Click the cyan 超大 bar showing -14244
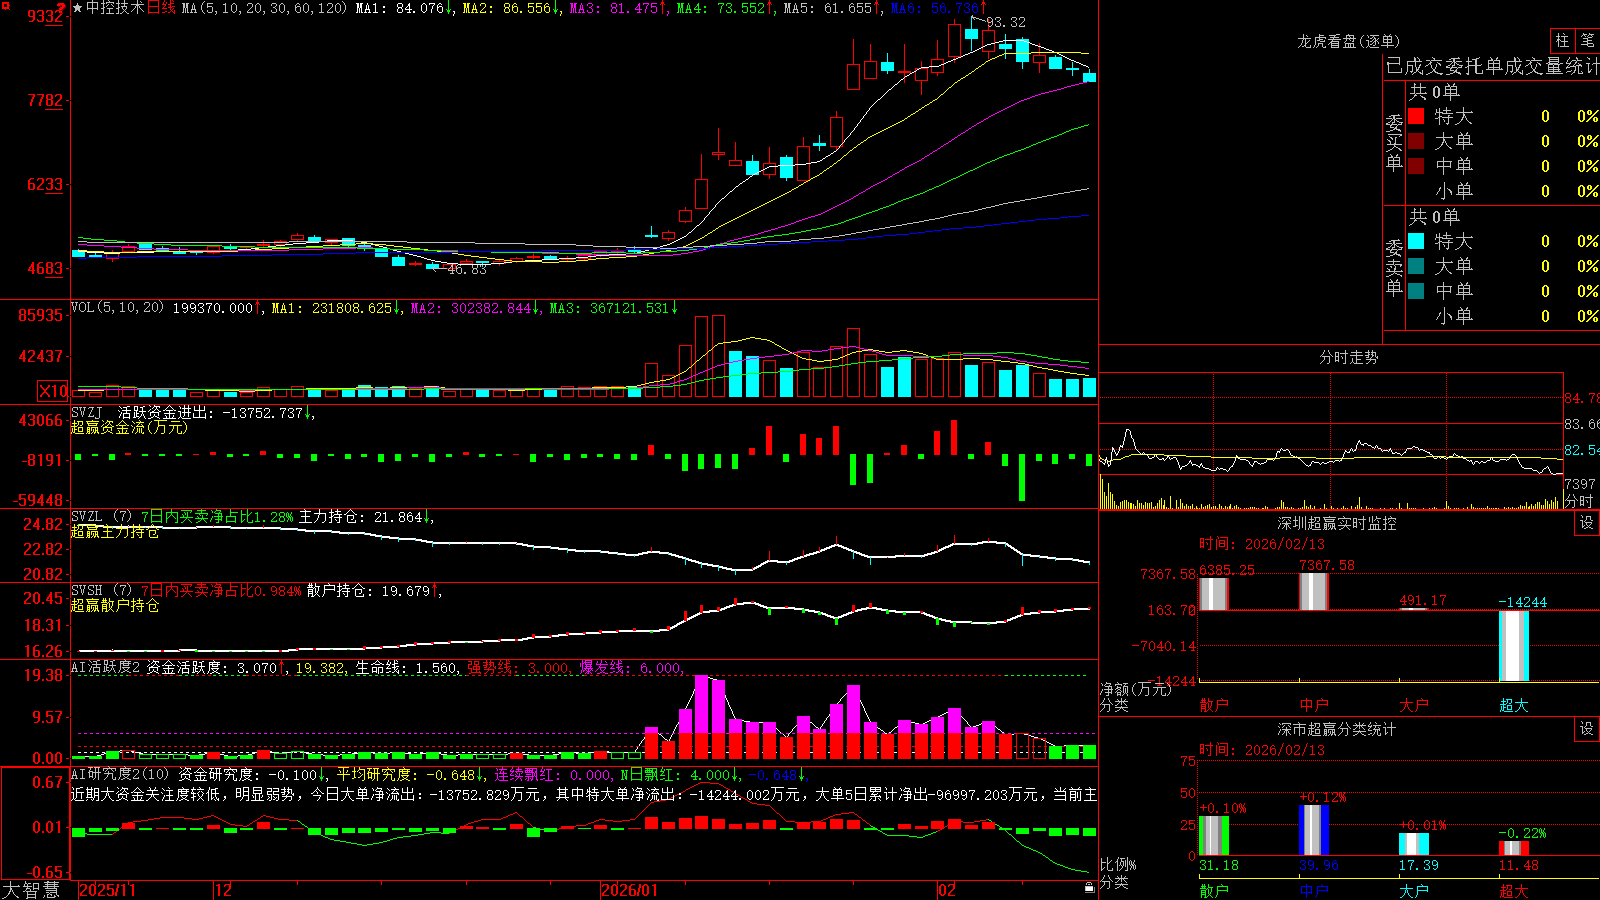1600x900 pixels. click(1514, 646)
